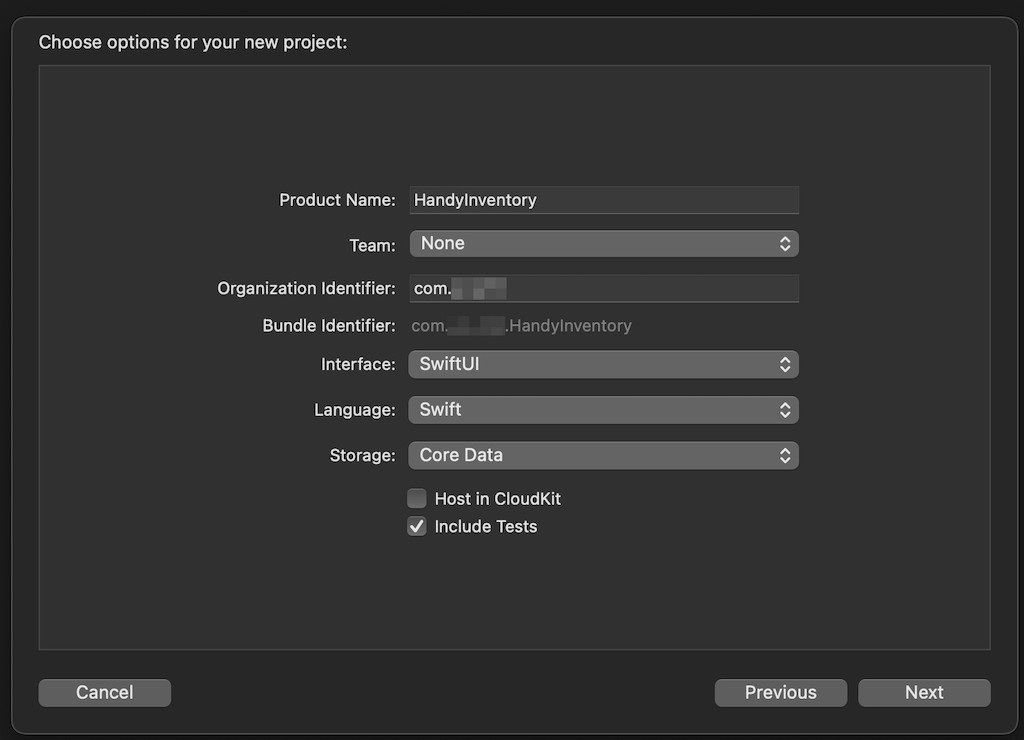Click the chevron arrows on Language popup

[x=785, y=410]
